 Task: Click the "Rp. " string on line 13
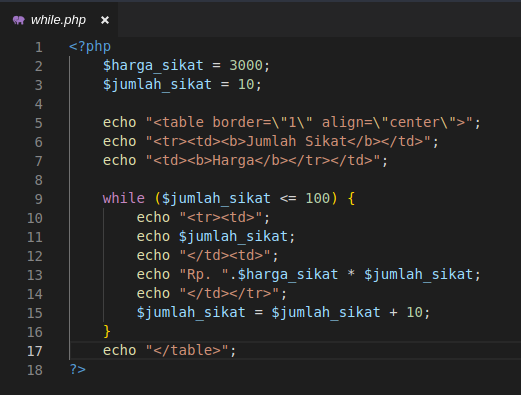pos(204,274)
